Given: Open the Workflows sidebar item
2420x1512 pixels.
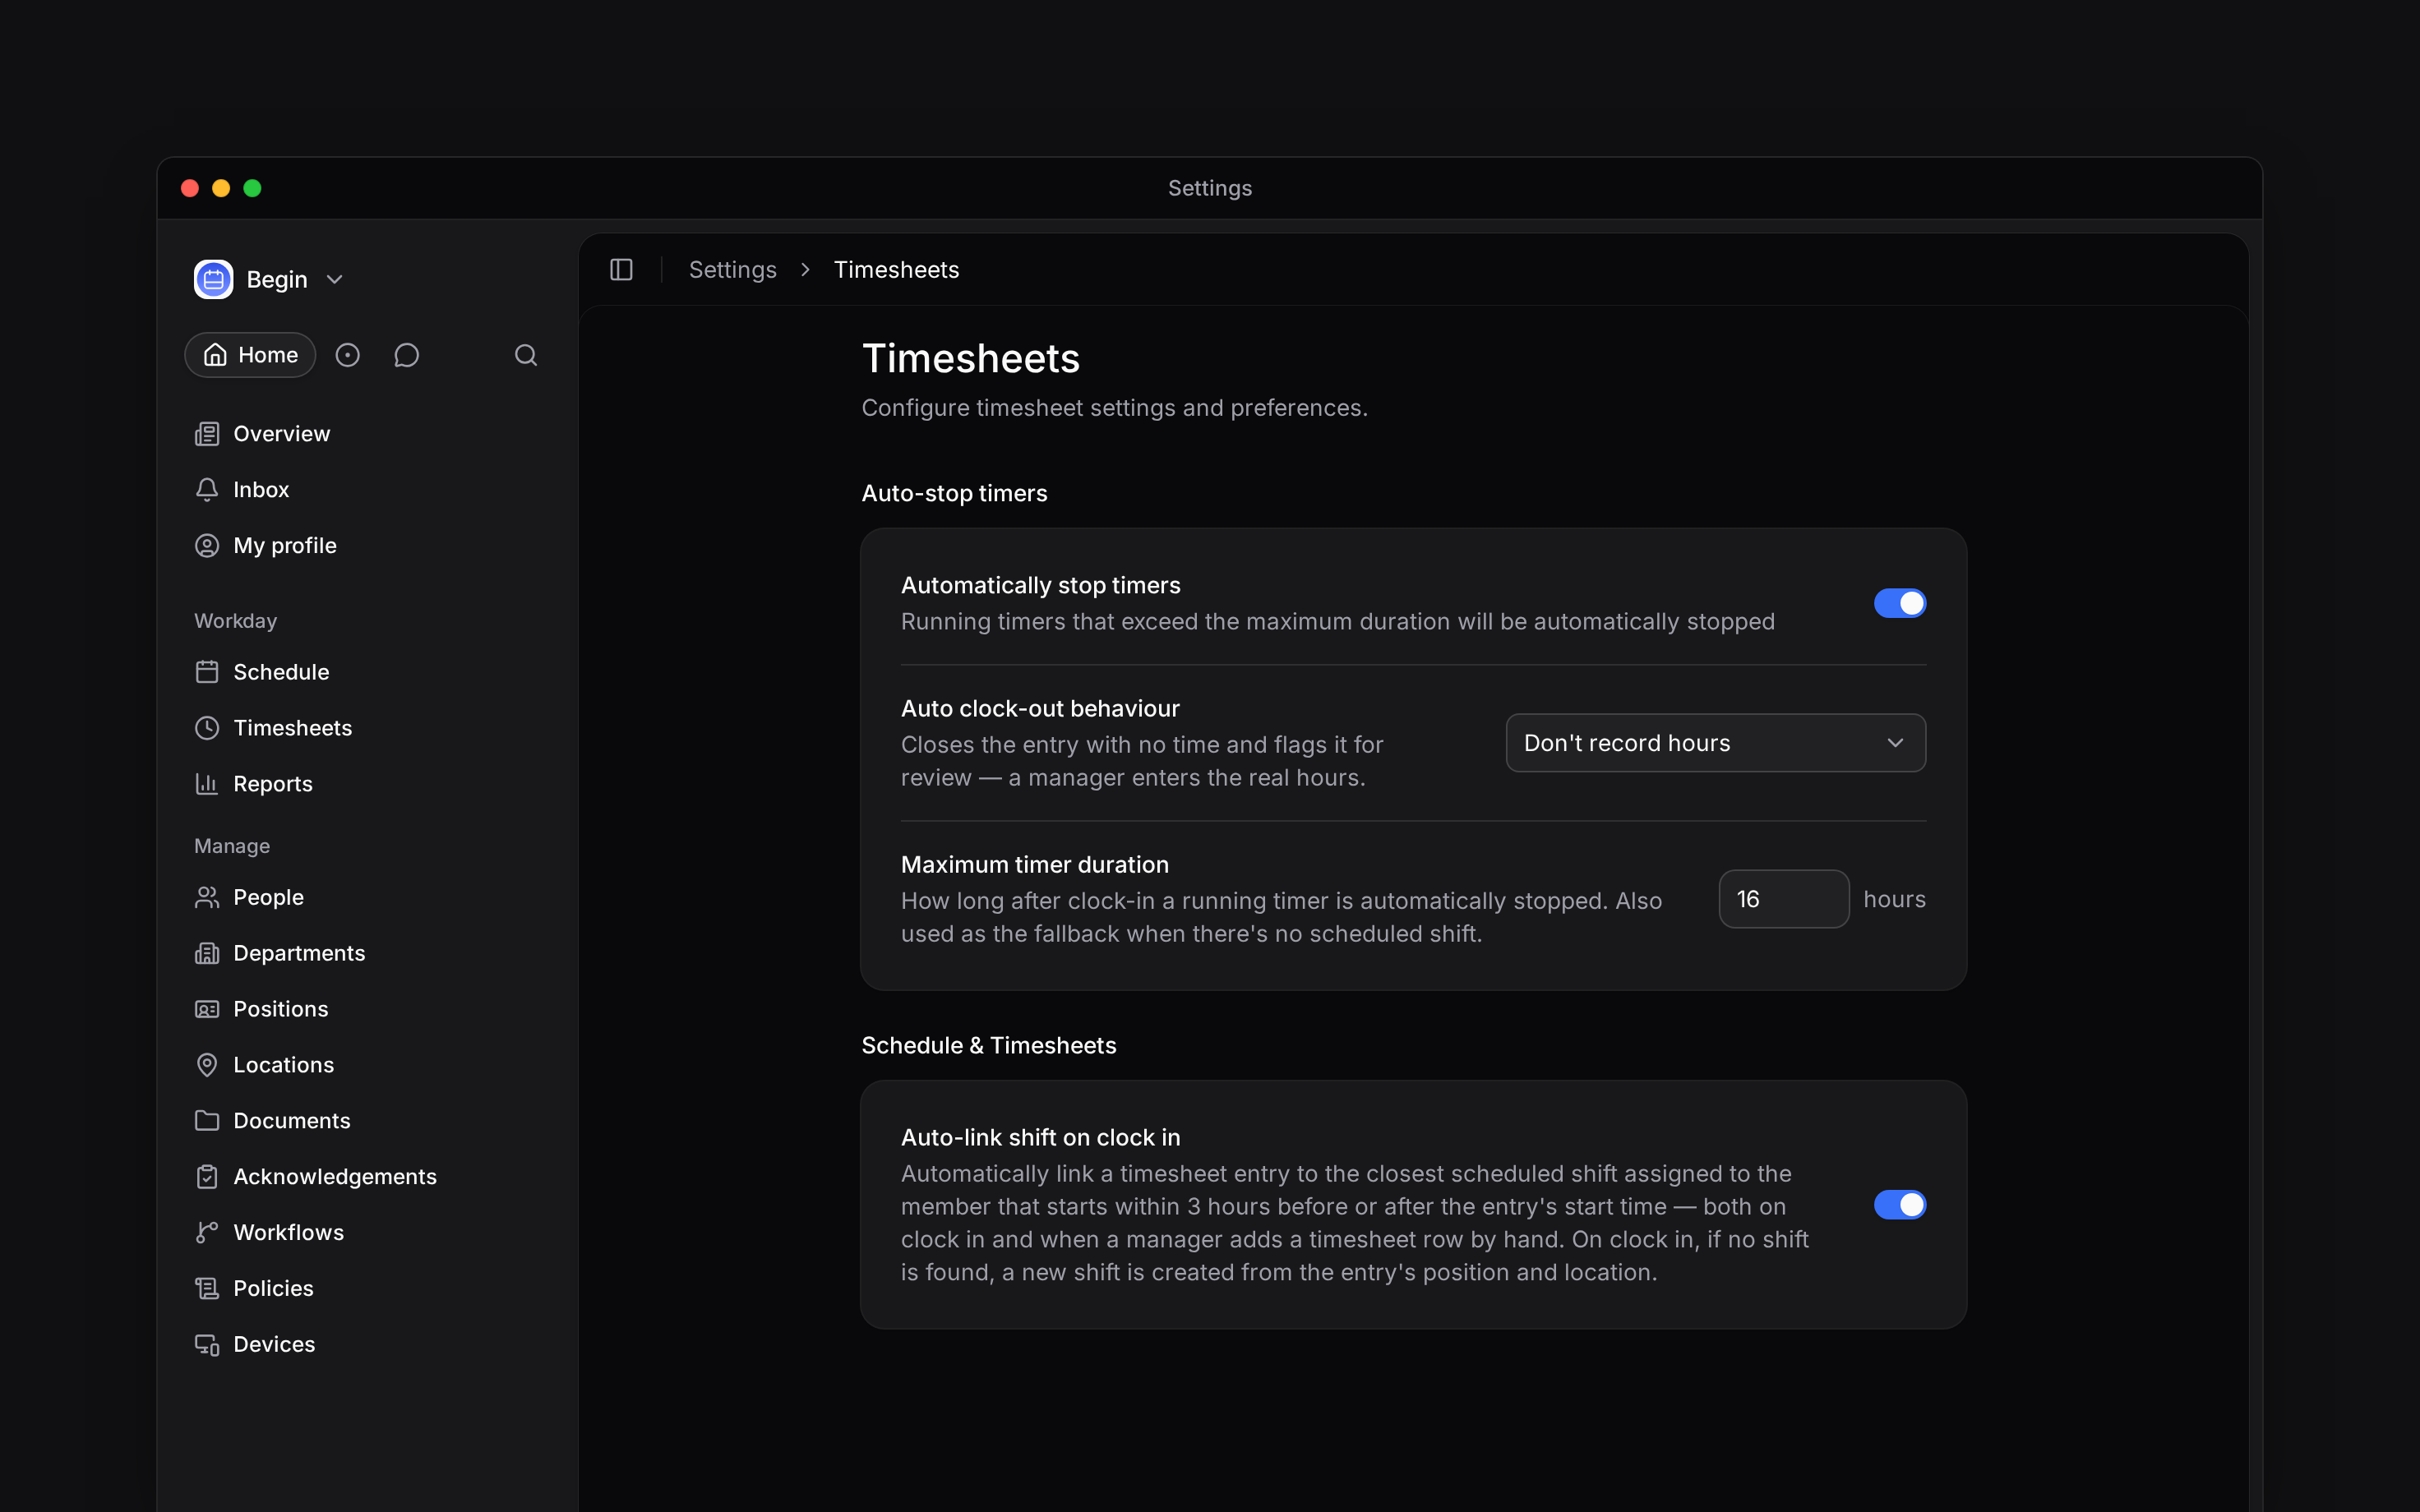Looking at the screenshot, I should click(367, 1233).
